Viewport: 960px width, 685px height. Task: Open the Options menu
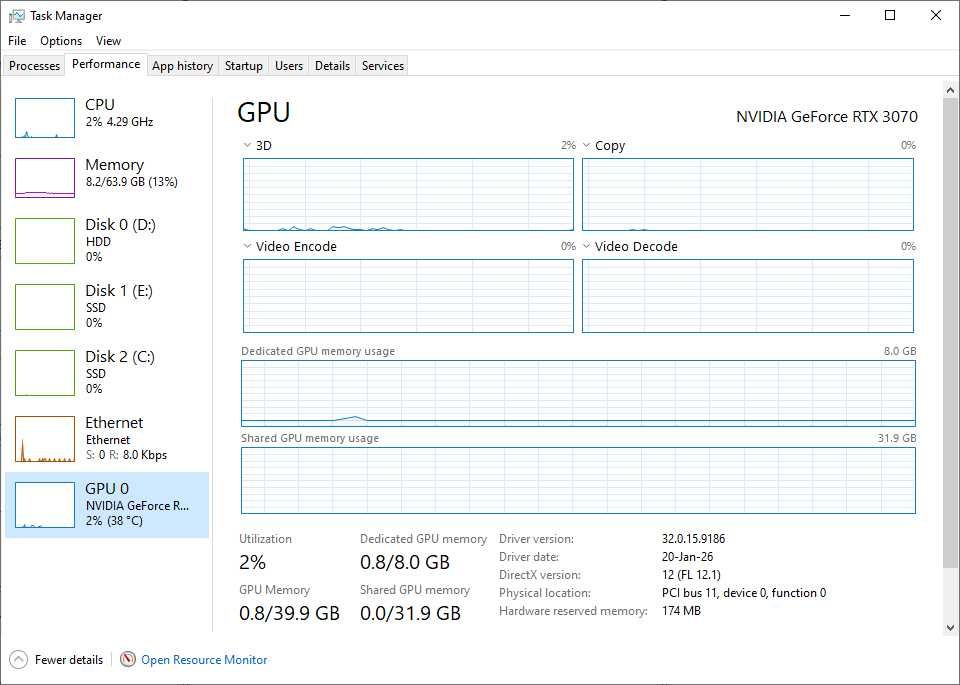point(61,41)
